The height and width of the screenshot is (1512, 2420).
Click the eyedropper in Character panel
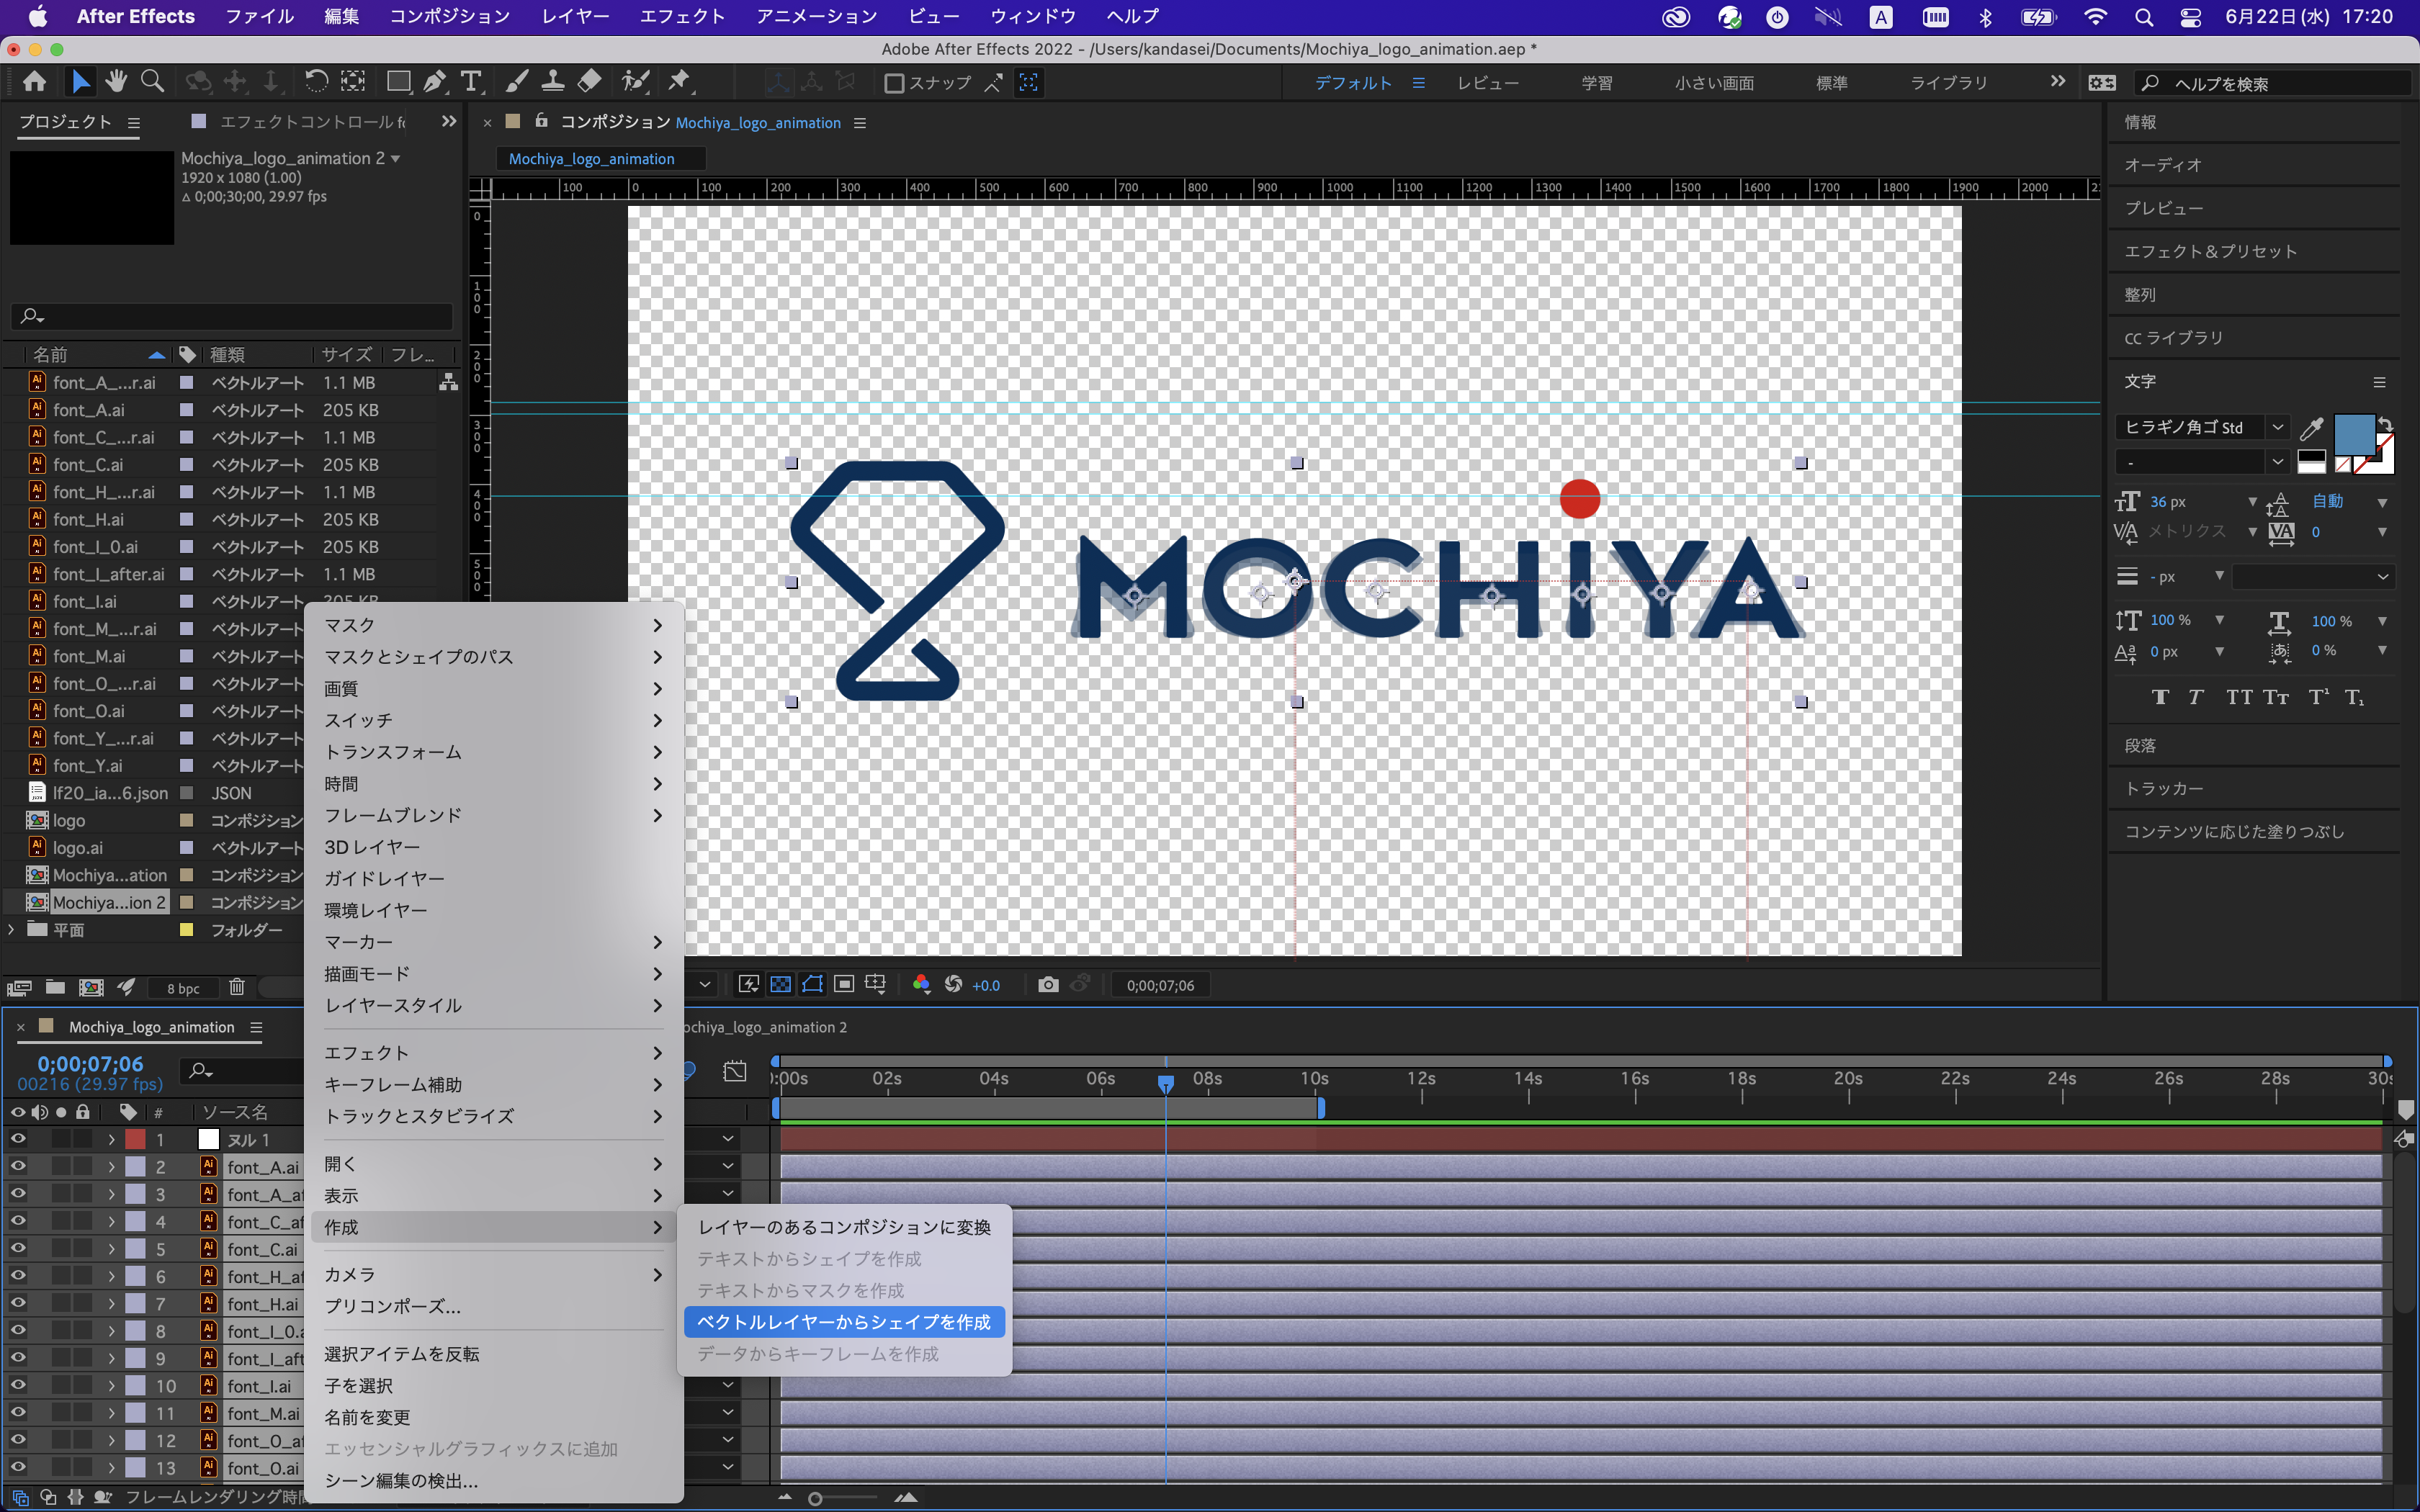pyautogui.click(x=2311, y=429)
